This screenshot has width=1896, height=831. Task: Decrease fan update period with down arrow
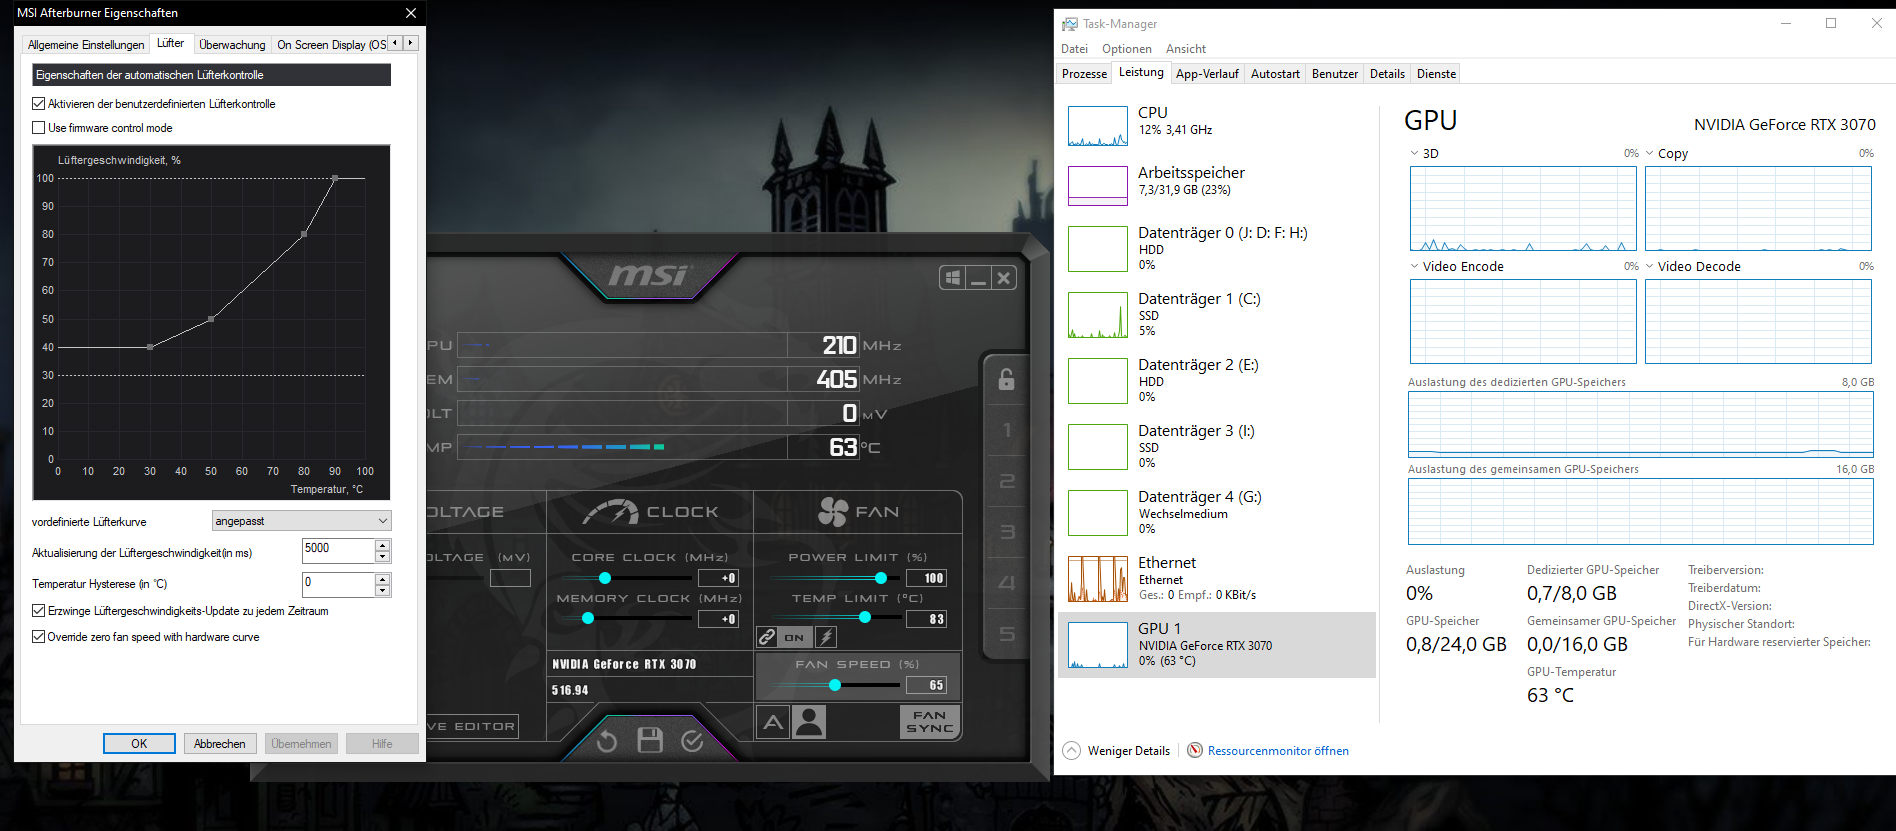[x=382, y=557]
